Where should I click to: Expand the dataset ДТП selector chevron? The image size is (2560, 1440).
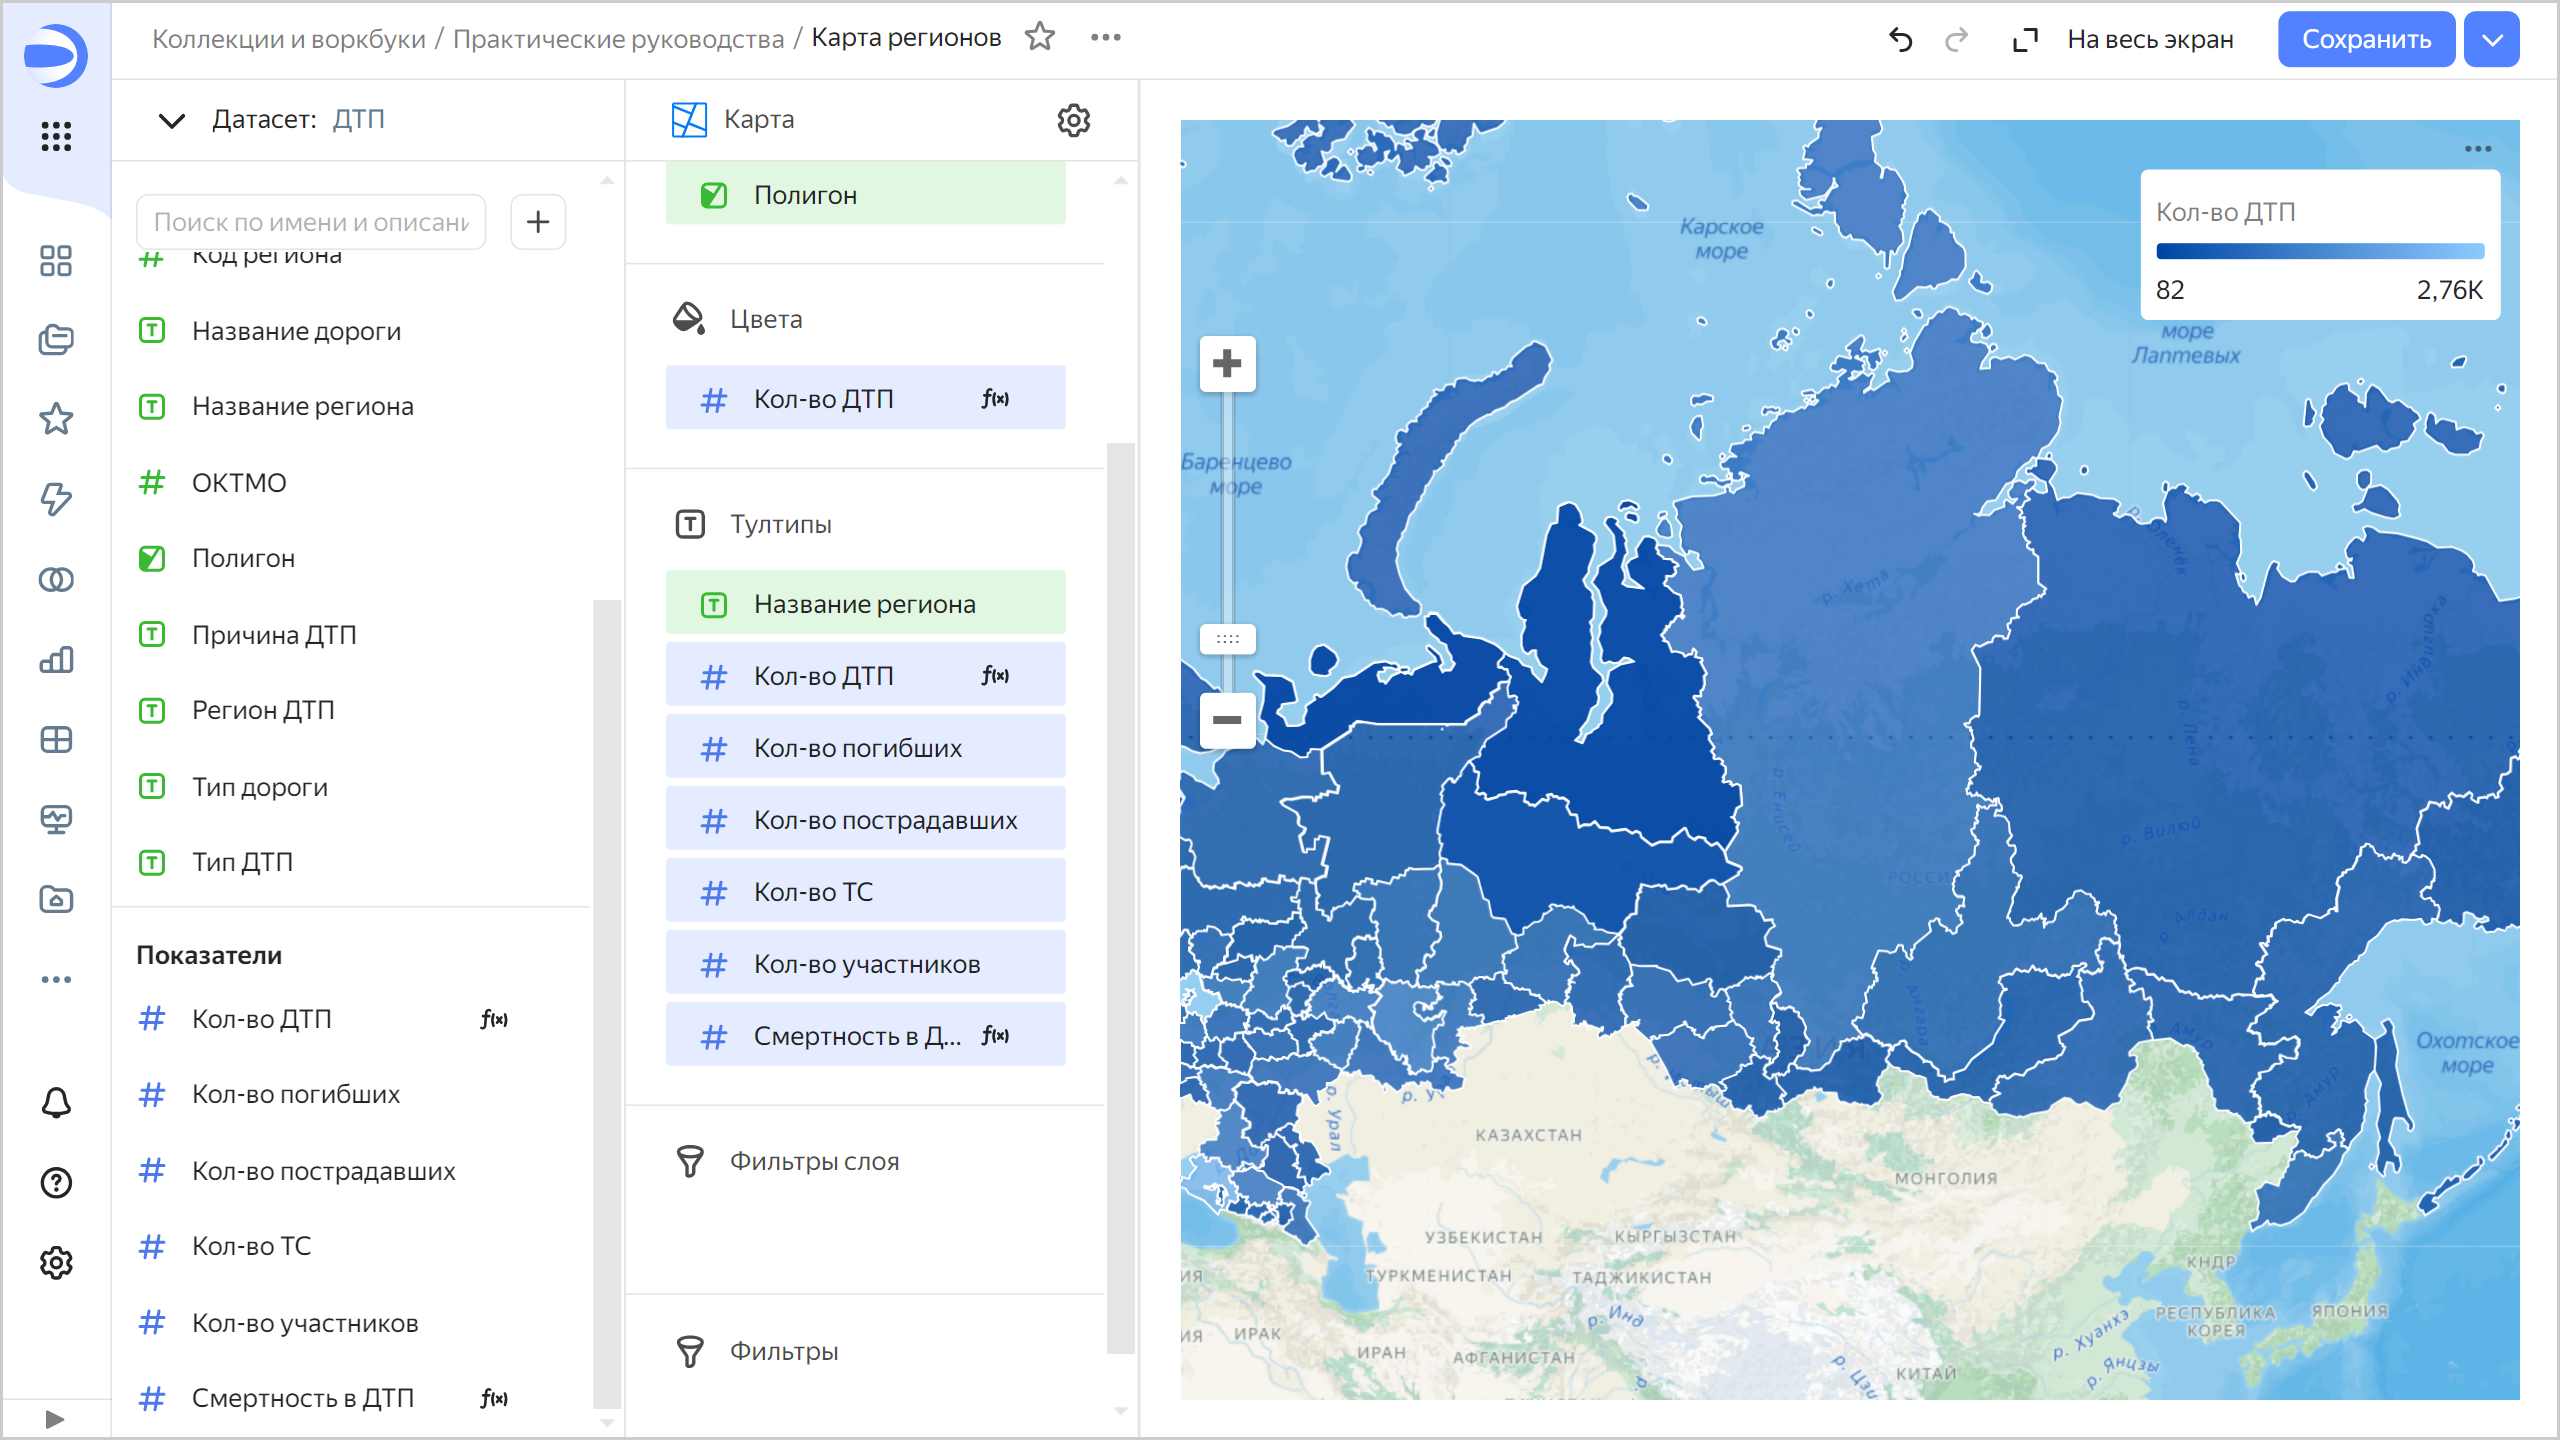pos(172,120)
